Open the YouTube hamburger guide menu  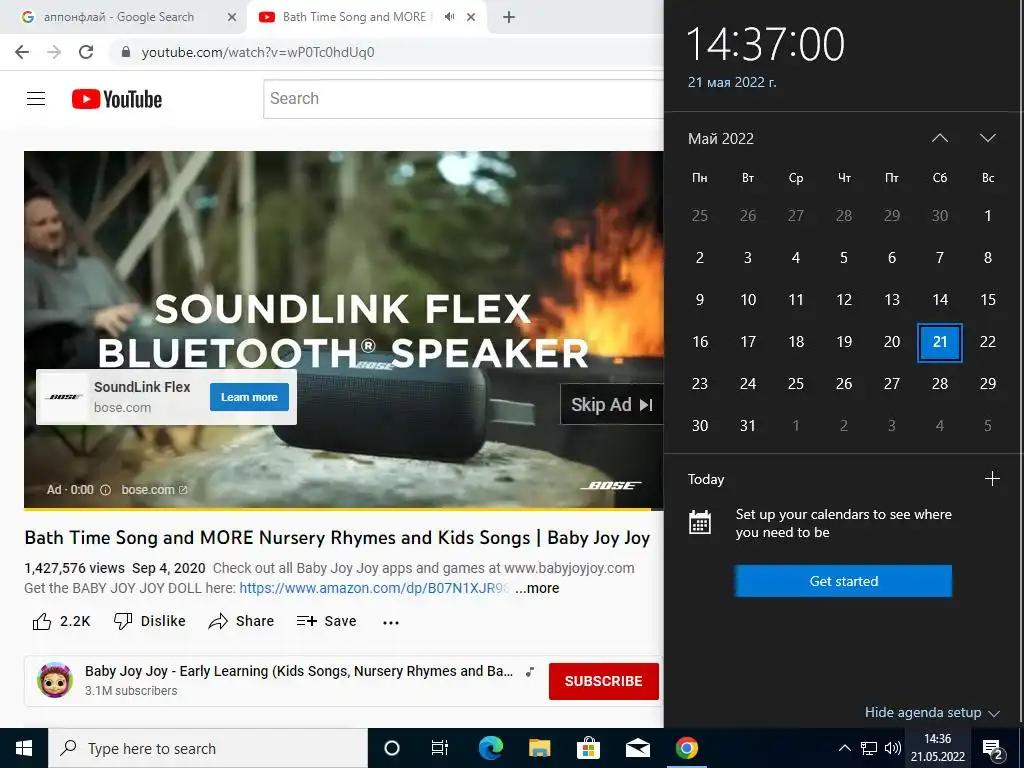pyautogui.click(x=36, y=99)
